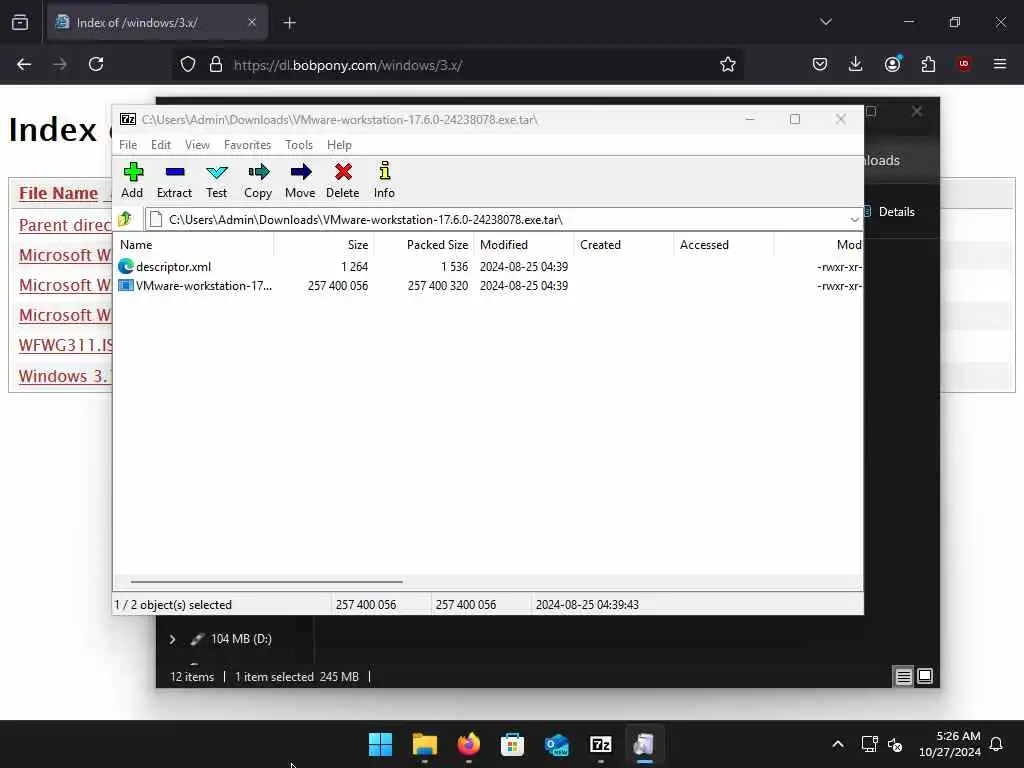Select 104 MB (D:) drive in Explorer
Image resolution: width=1024 pixels, height=768 pixels.
[x=240, y=639]
